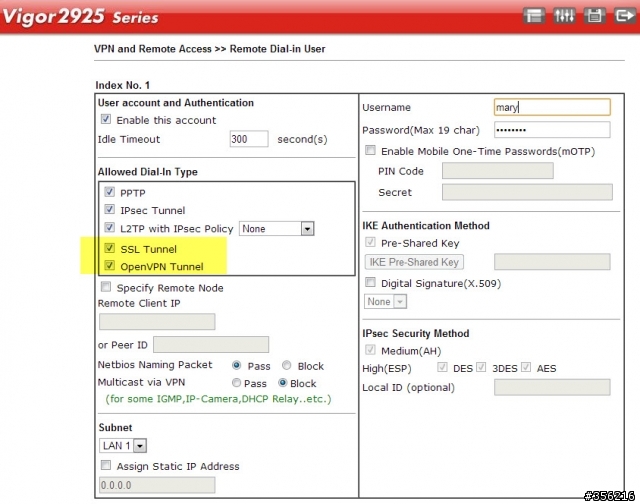Image resolution: width=640 pixels, height=504 pixels.
Task: Check Assign Static IP Address
Action: [x=106, y=465]
